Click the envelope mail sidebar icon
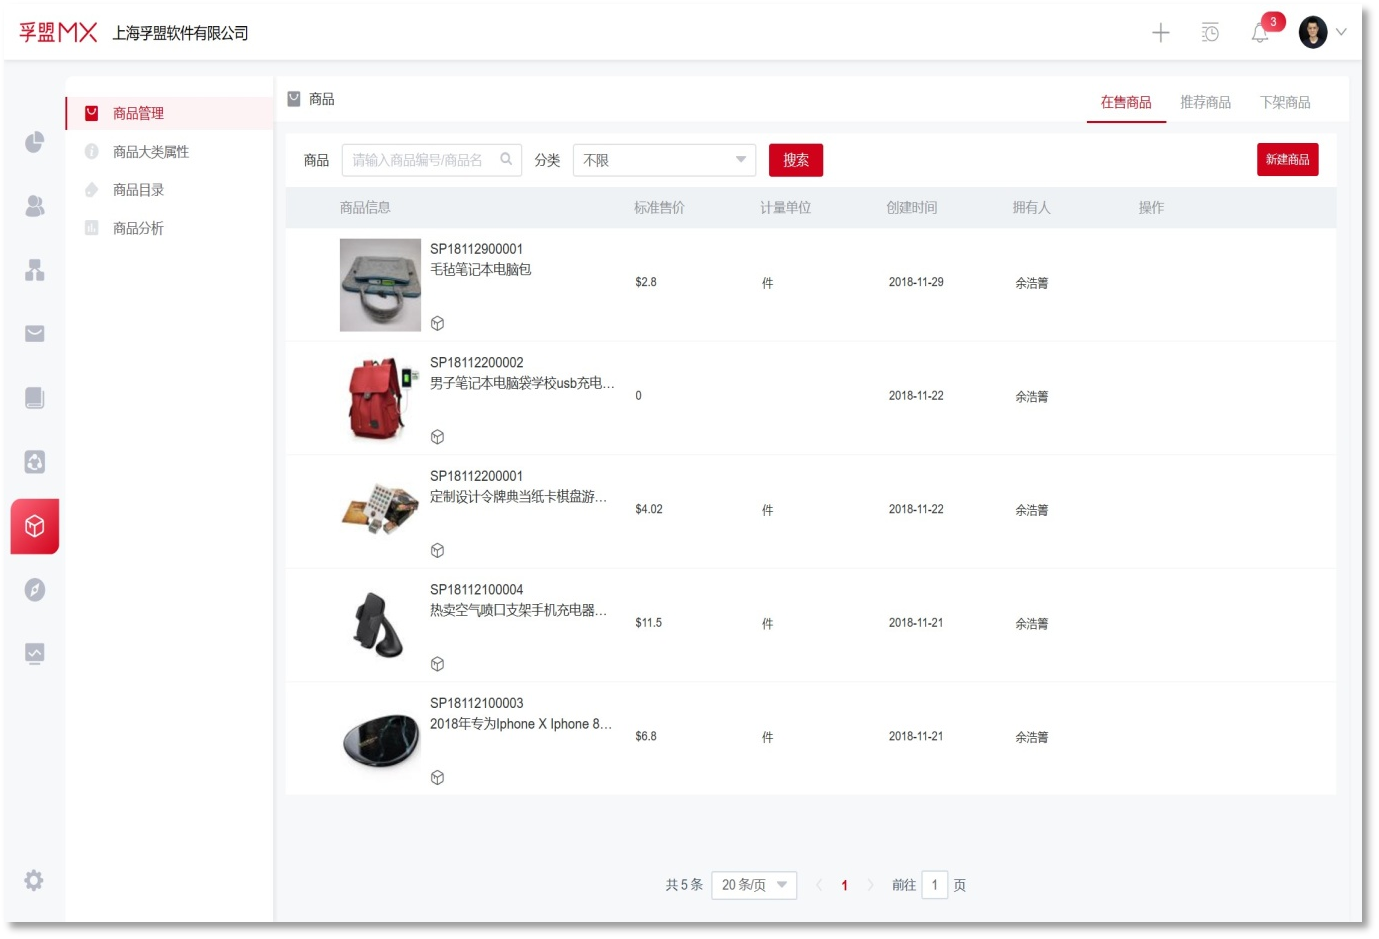This screenshot has width=1379, height=939. 34,334
